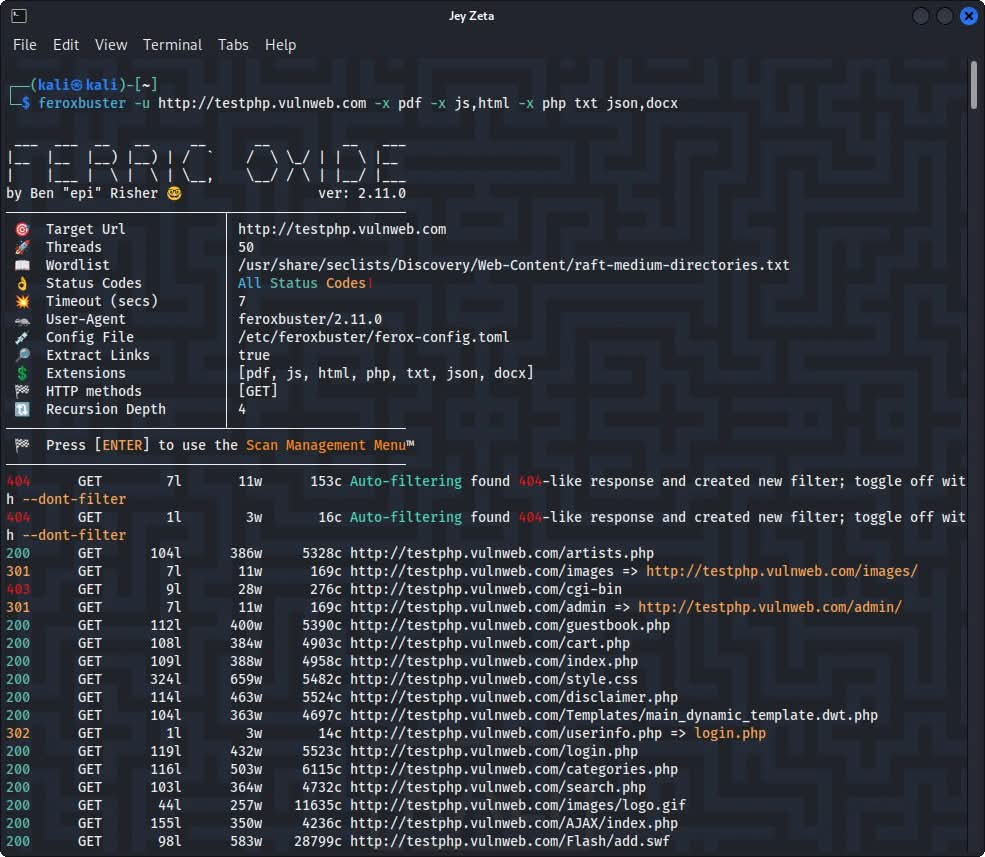This screenshot has width=985, height=857.
Task: Click the index.php URL with 4958c
Action: (x=494, y=661)
